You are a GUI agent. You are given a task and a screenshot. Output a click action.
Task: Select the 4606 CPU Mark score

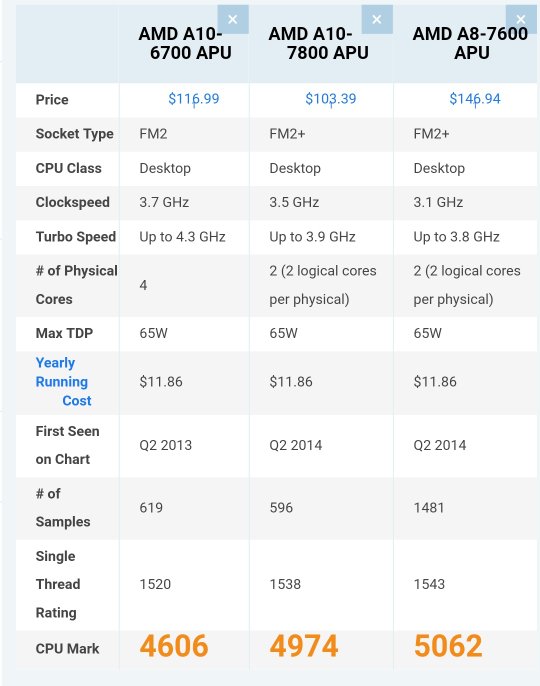pos(174,646)
